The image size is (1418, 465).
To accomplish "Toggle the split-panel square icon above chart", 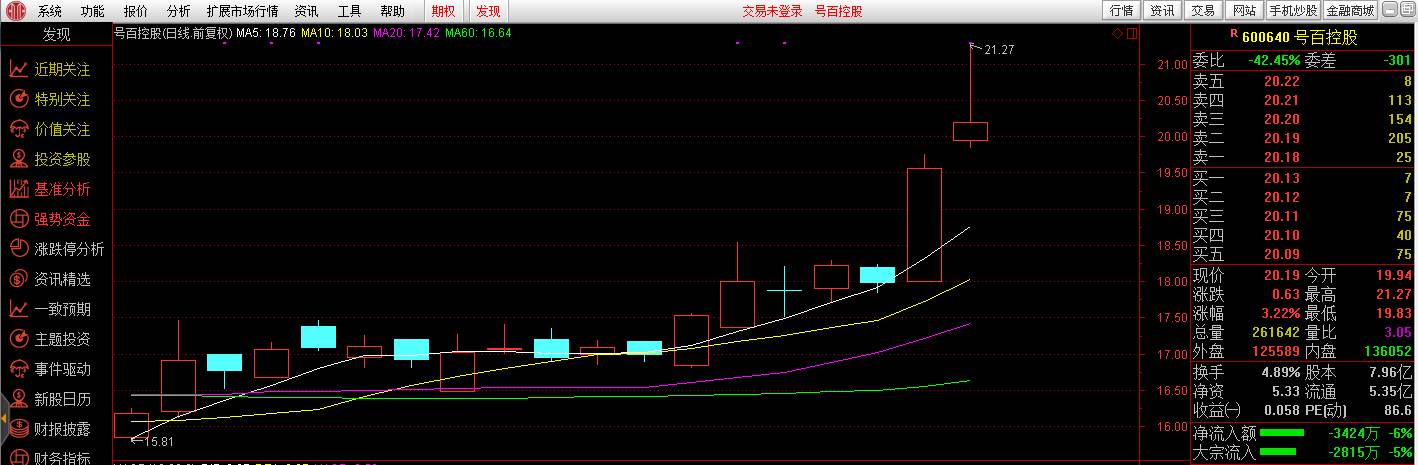I will point(1133,34).
